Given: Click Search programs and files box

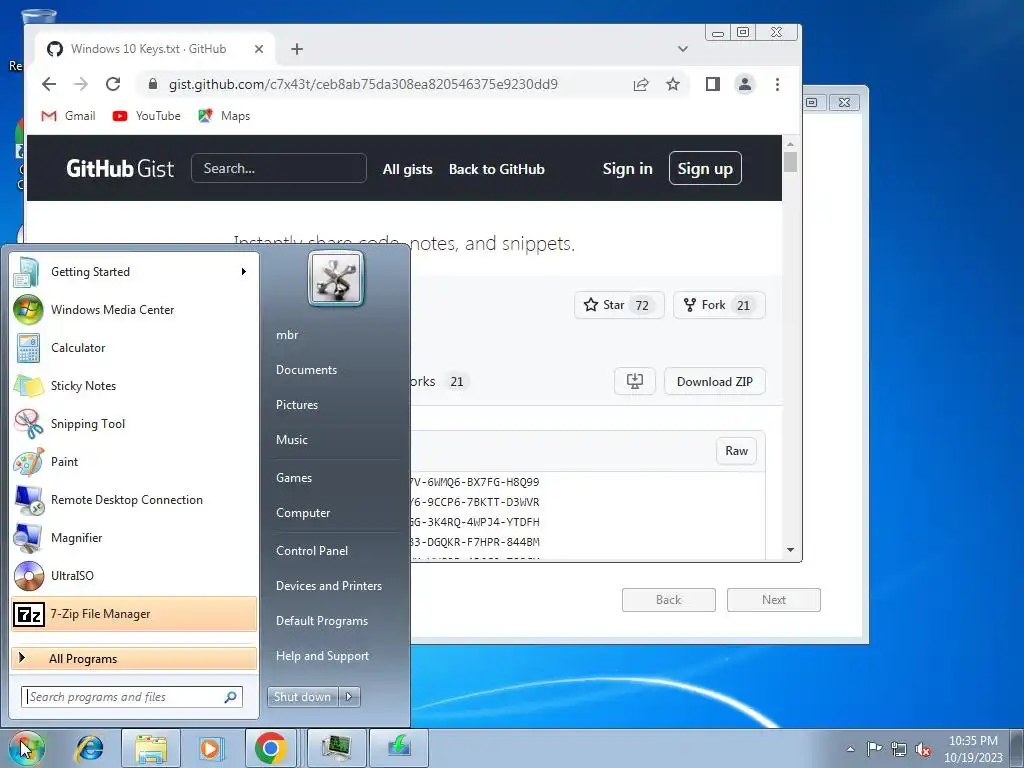Looking at the screenshot, I should coord(132,697).
